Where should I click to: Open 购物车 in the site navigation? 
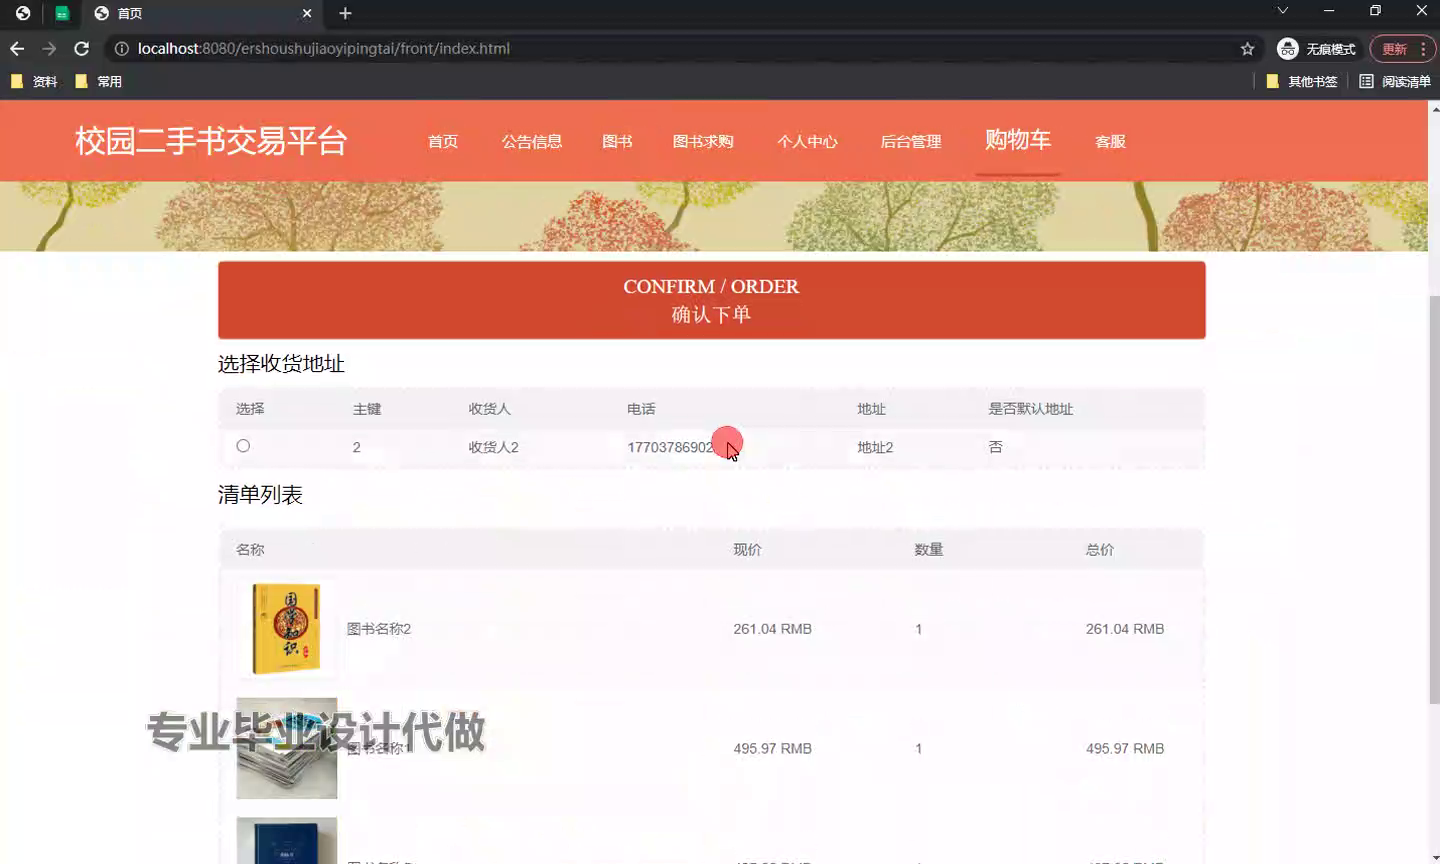(x=1018, y=140)
